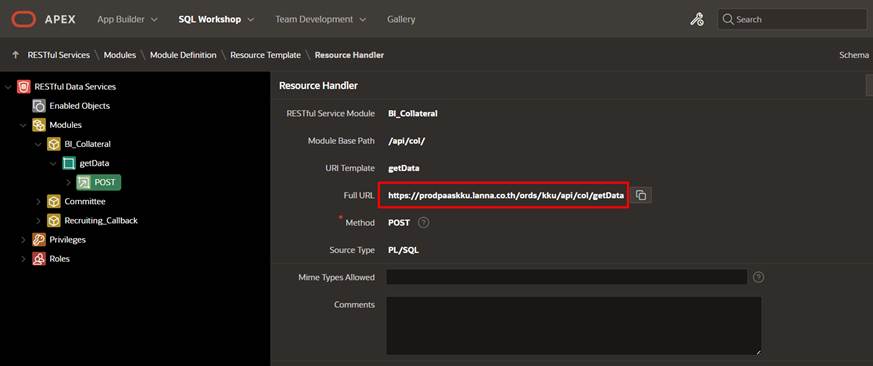
Task: Open the administration tools wrench icon
Action: 697,19
